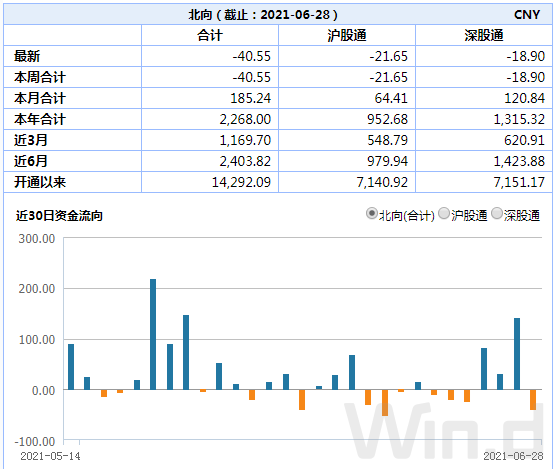Click the lowest orange bar near -50
The image size is (554, 469).
pos(385,403)
